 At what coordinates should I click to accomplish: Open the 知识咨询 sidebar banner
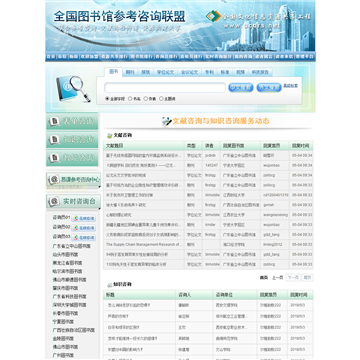72,140
